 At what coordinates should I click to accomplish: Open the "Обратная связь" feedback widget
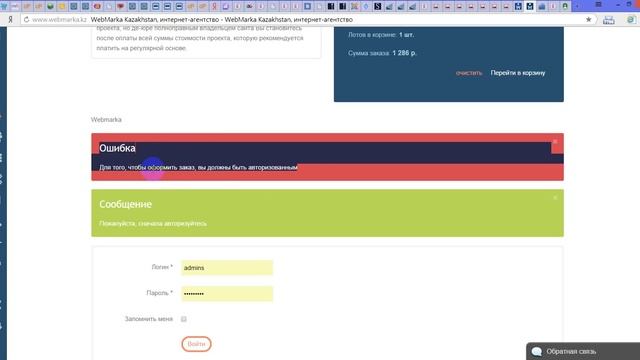(583, 351)
